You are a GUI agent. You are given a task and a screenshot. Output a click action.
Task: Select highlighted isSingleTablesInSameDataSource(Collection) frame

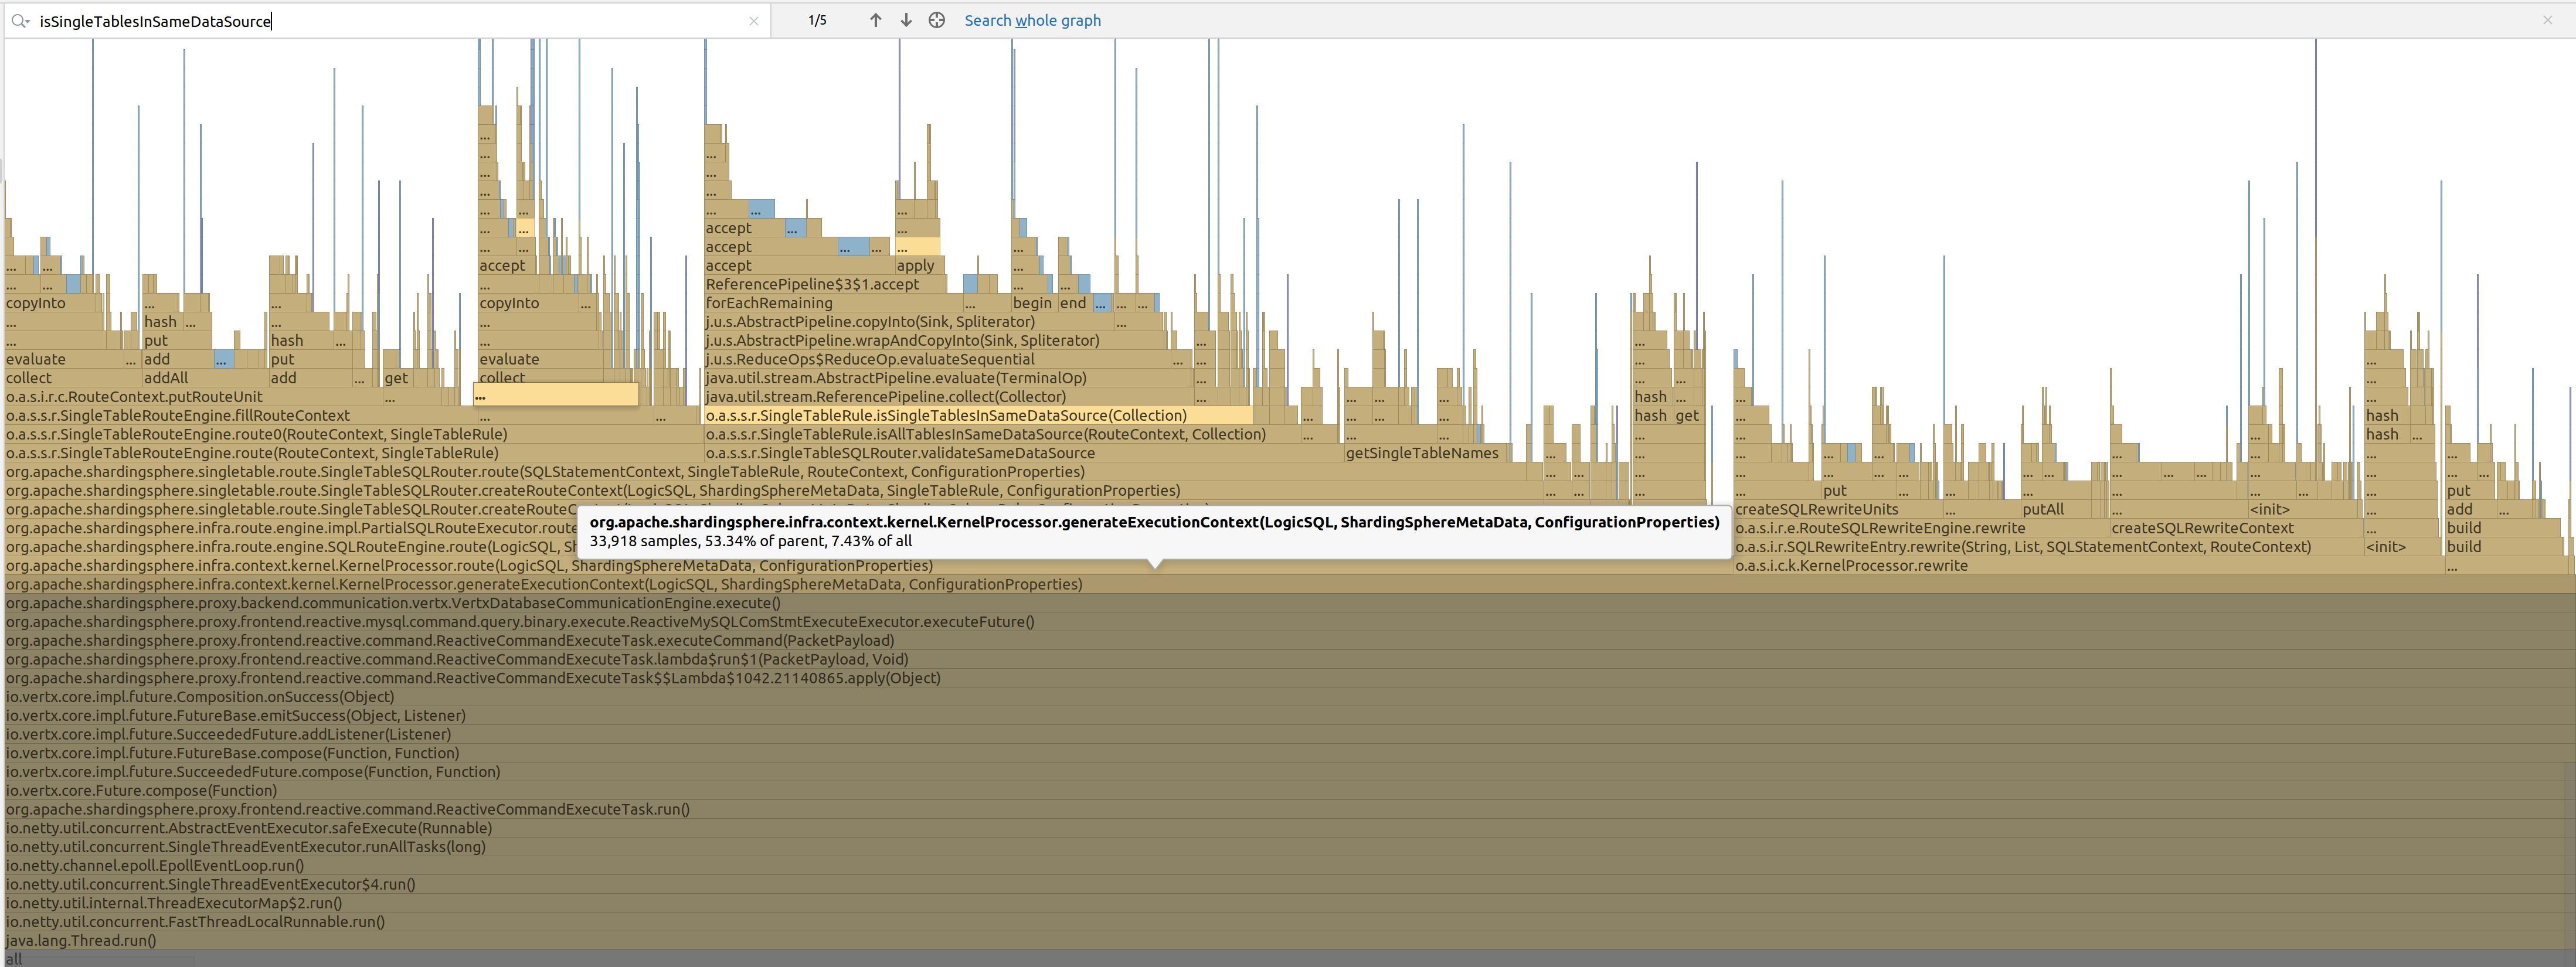(x=946, y=416)
